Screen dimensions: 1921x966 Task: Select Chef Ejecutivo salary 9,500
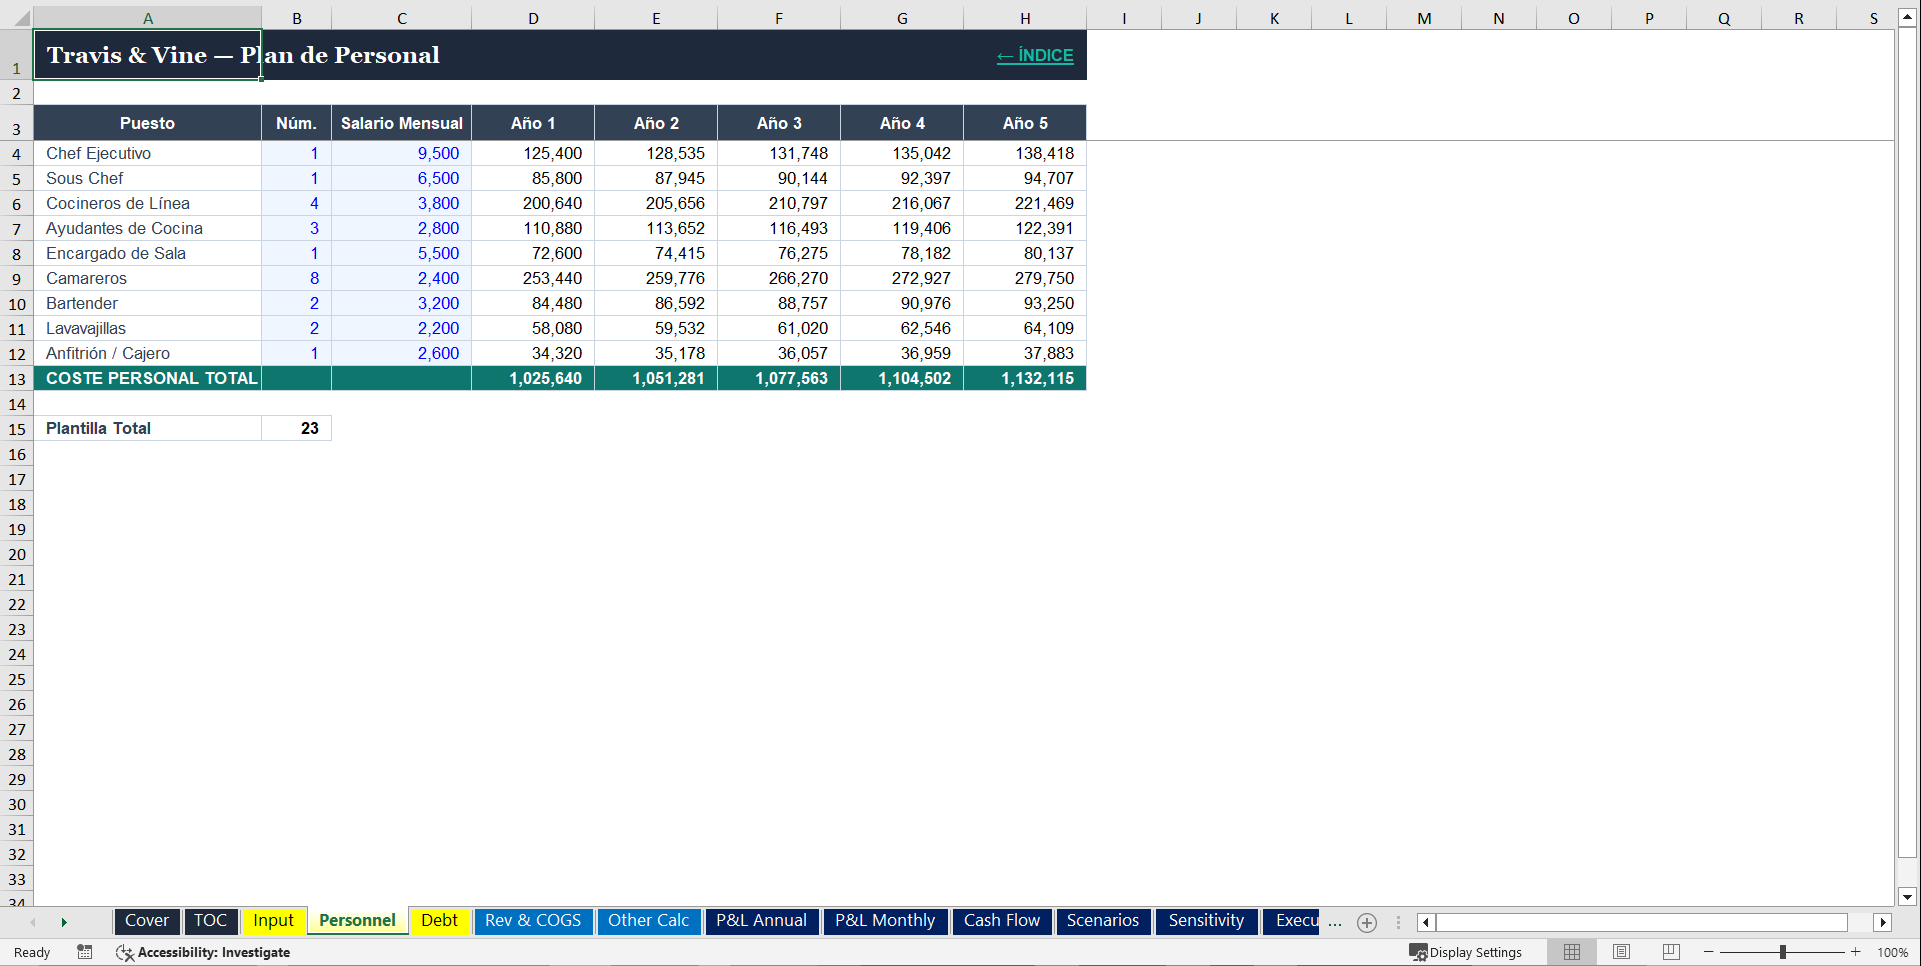[402, 153]
